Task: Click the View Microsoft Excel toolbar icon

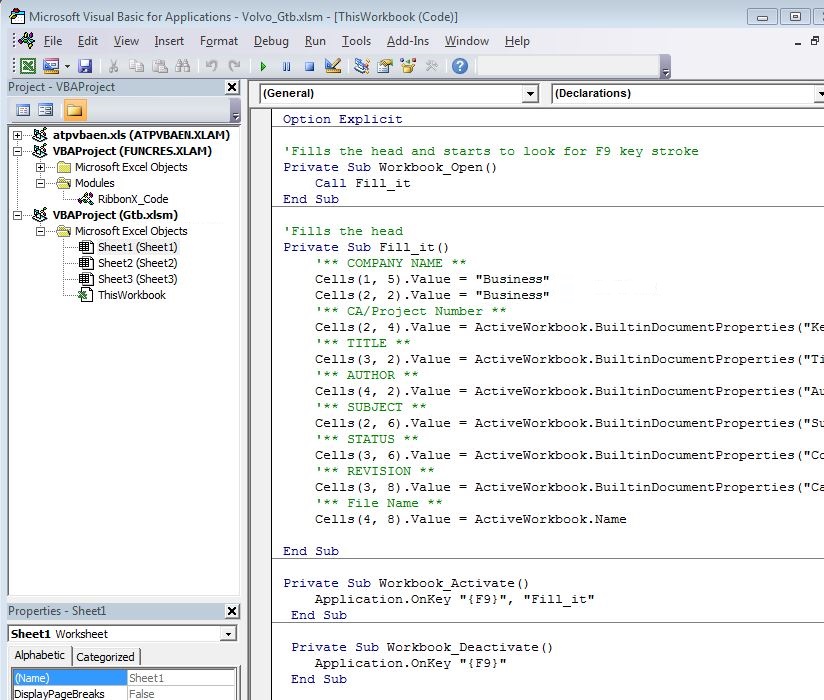Action: pos(27,66)
